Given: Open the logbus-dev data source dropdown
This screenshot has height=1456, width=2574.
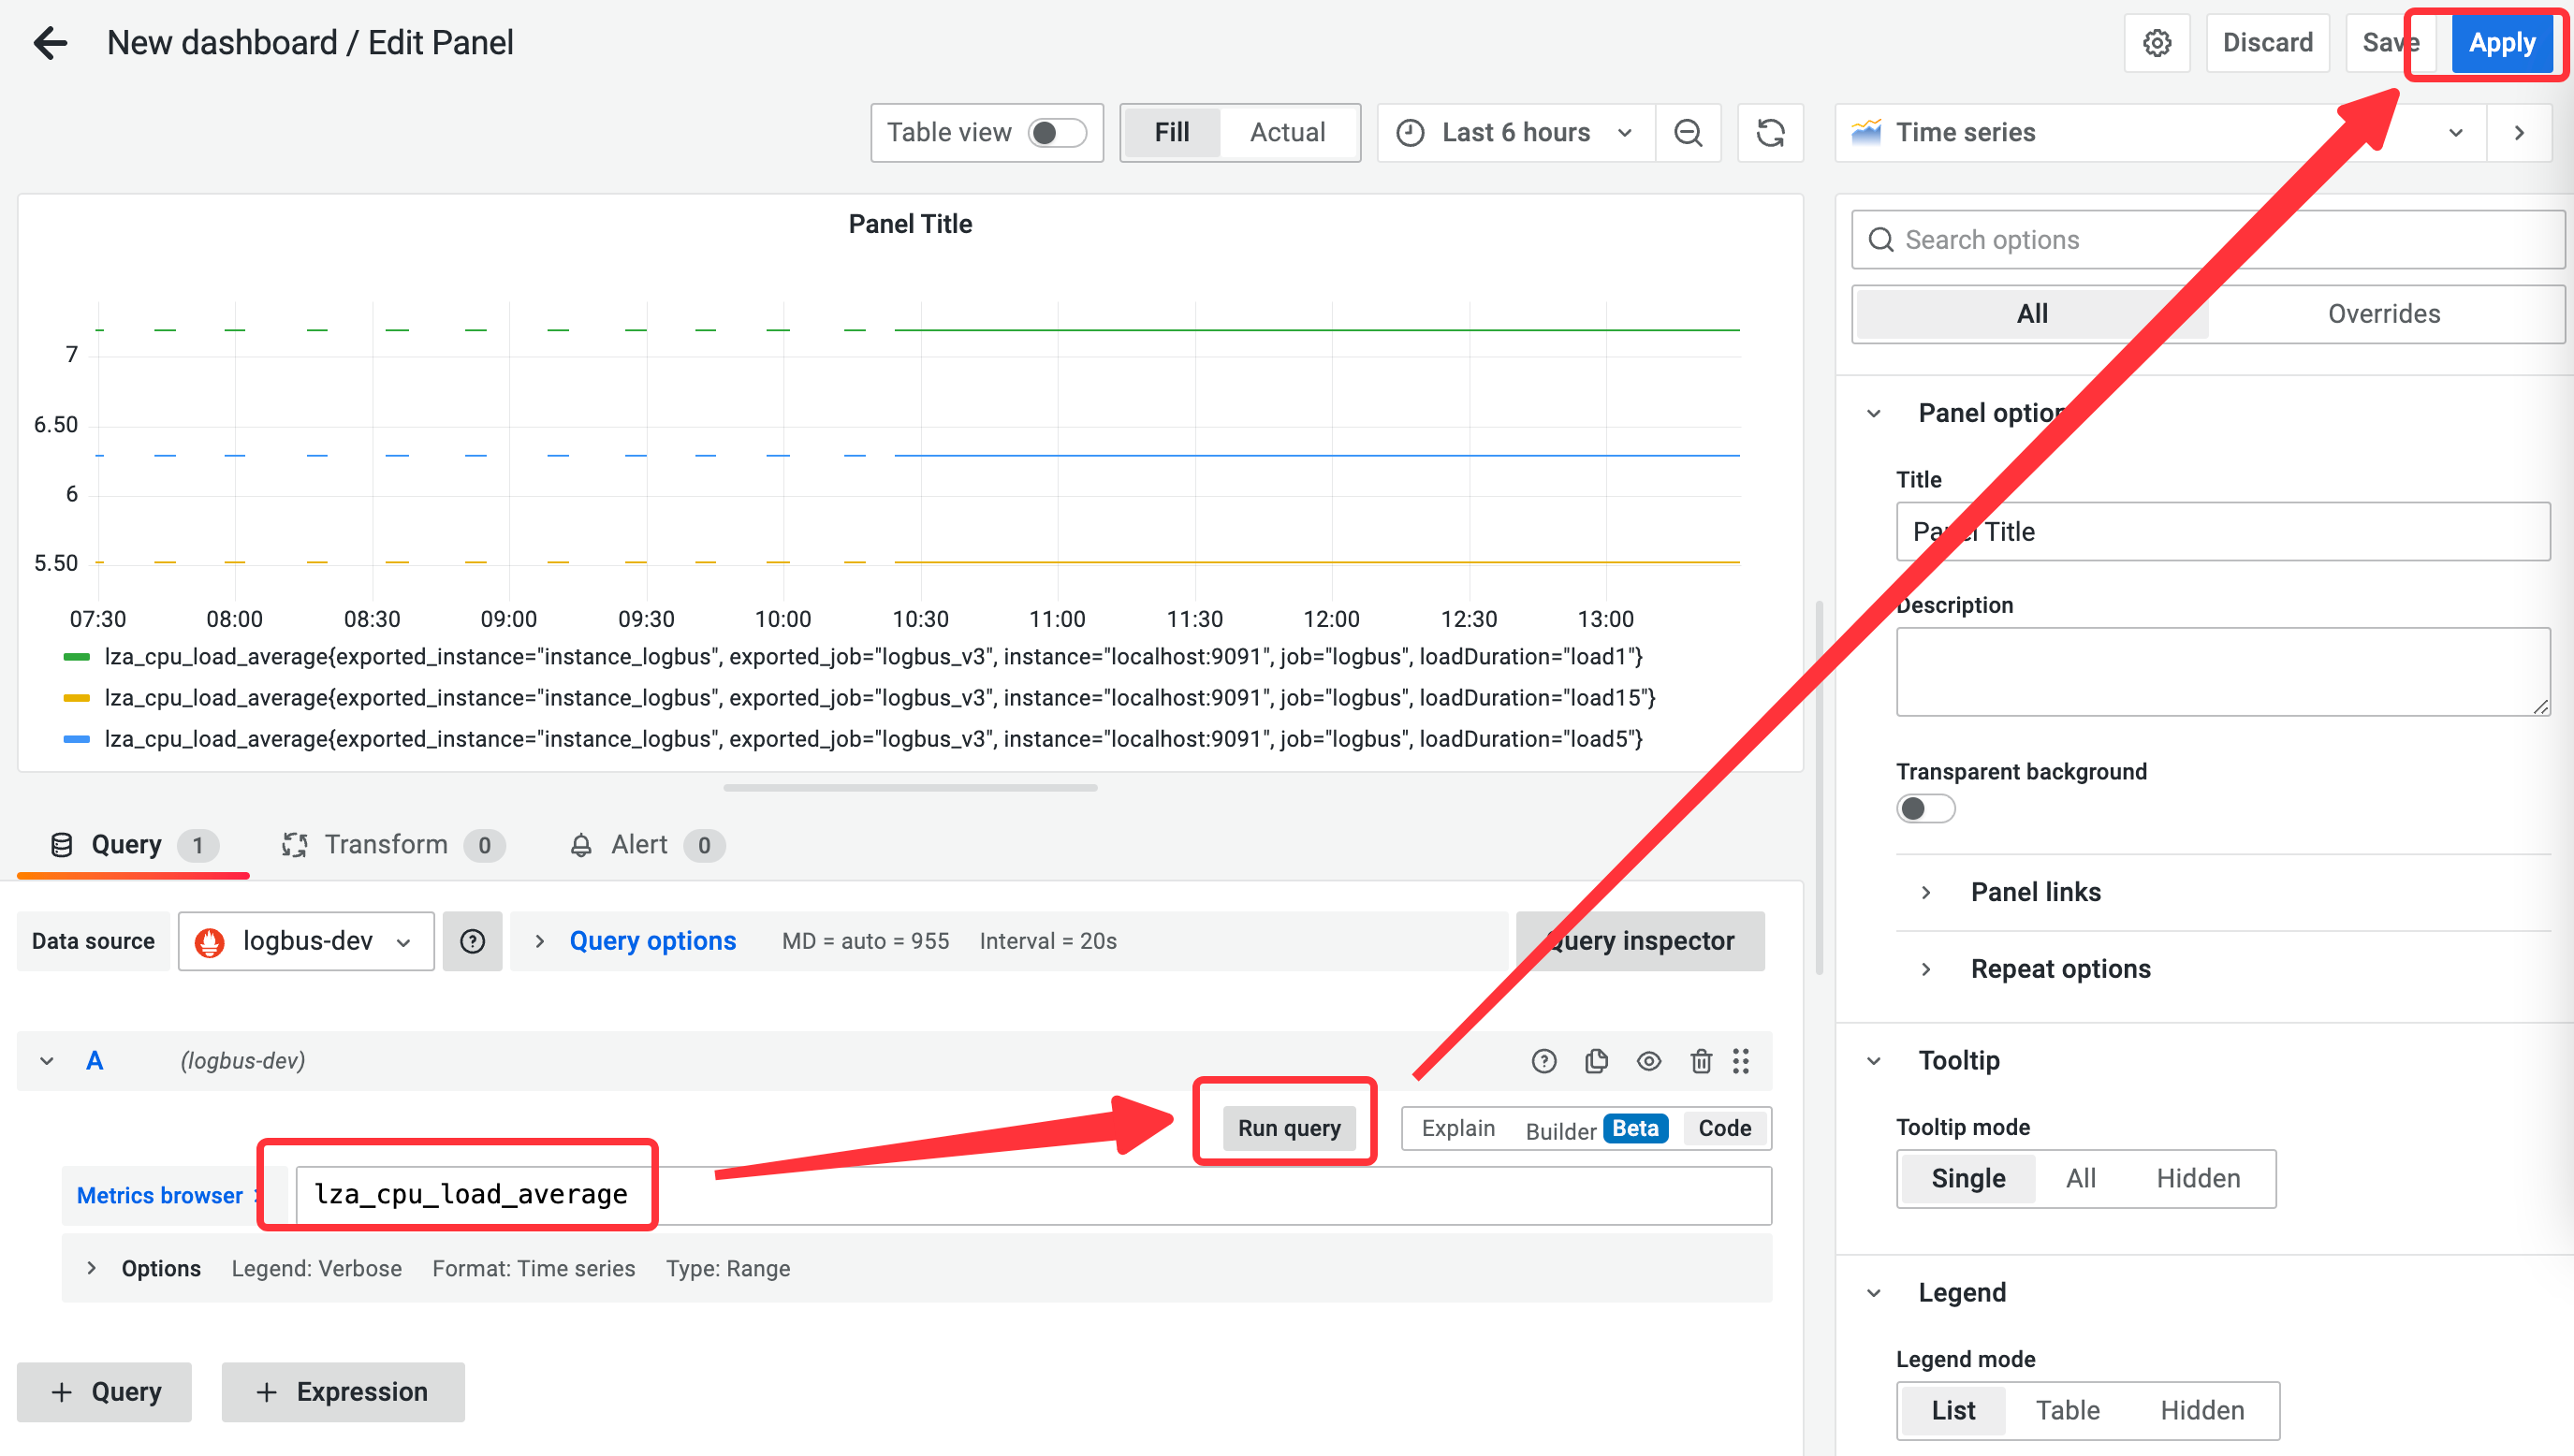Looking at the screenshot, I should click(306, 941).
